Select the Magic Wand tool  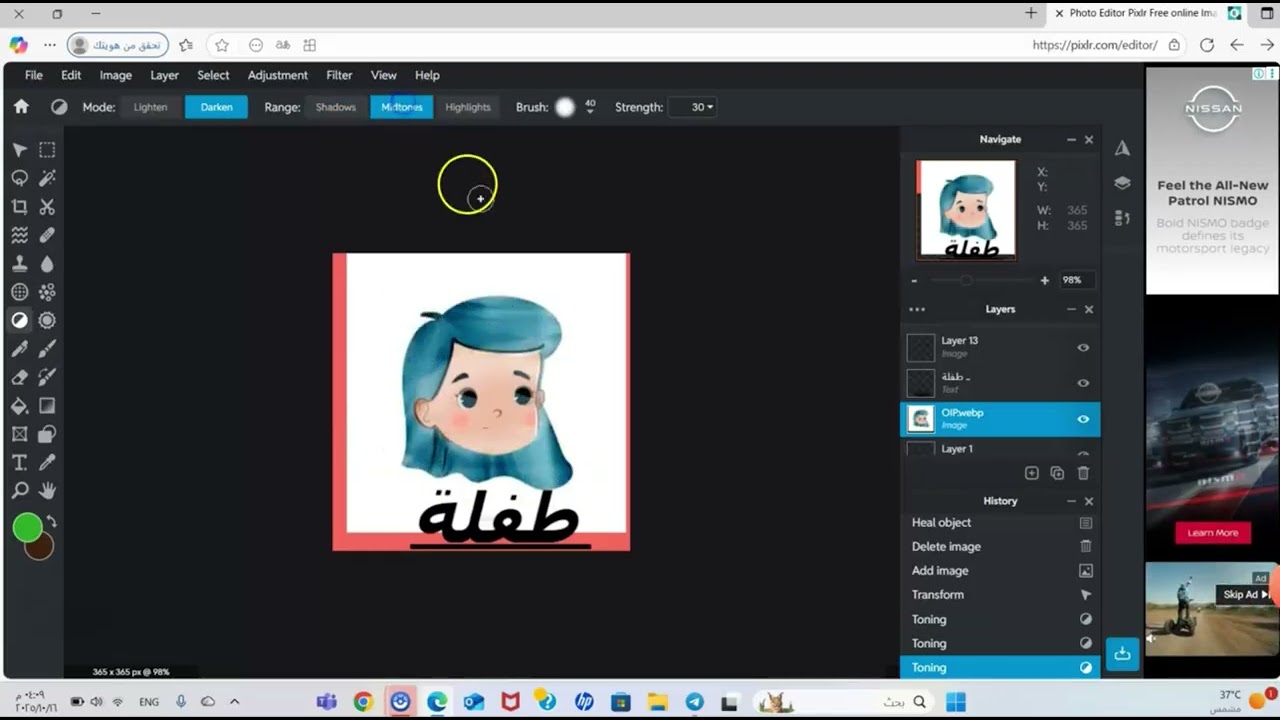(x=47, y=178)
